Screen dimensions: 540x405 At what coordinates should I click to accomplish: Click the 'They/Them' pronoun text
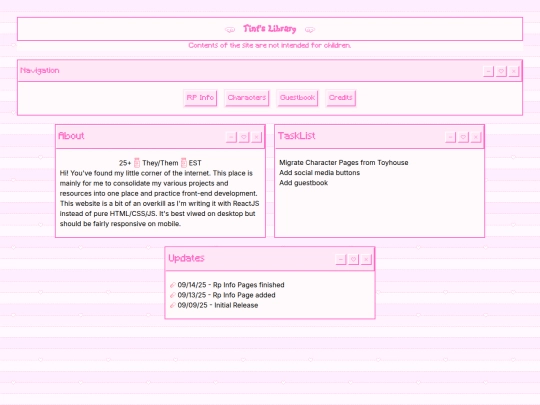click(160, 163)
